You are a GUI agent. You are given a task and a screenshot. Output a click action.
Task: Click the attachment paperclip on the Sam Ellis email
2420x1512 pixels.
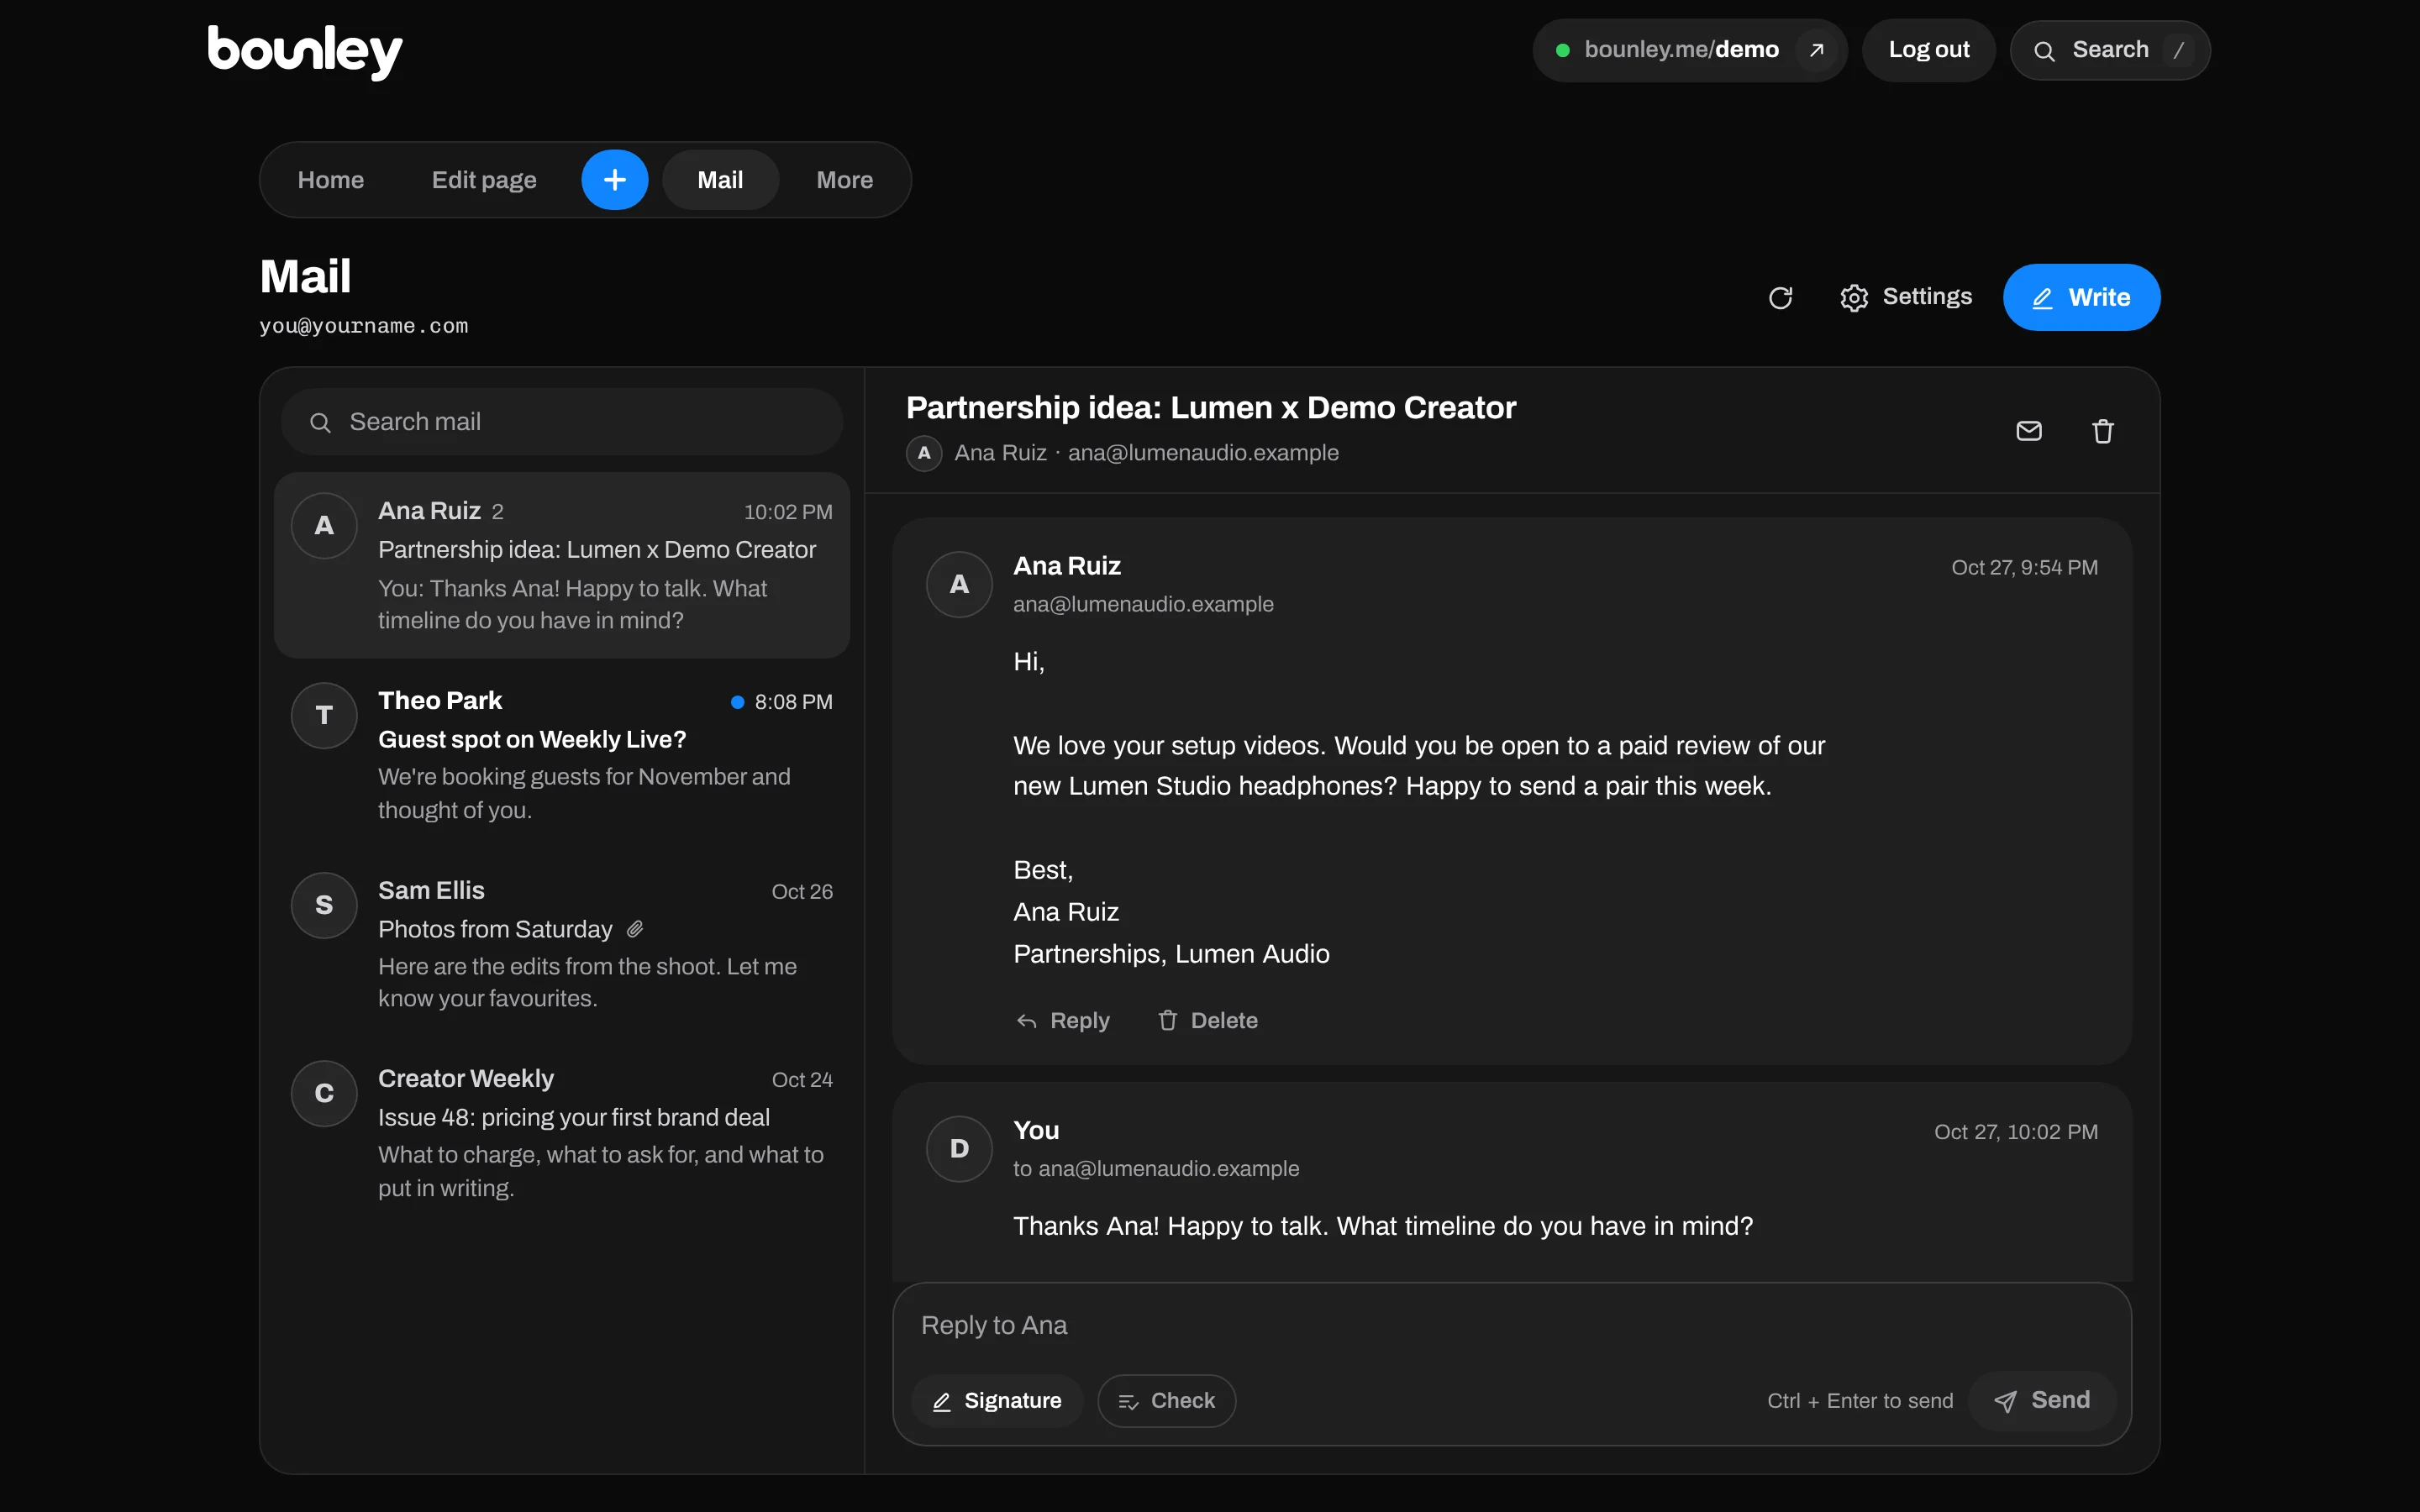(635, 929)
